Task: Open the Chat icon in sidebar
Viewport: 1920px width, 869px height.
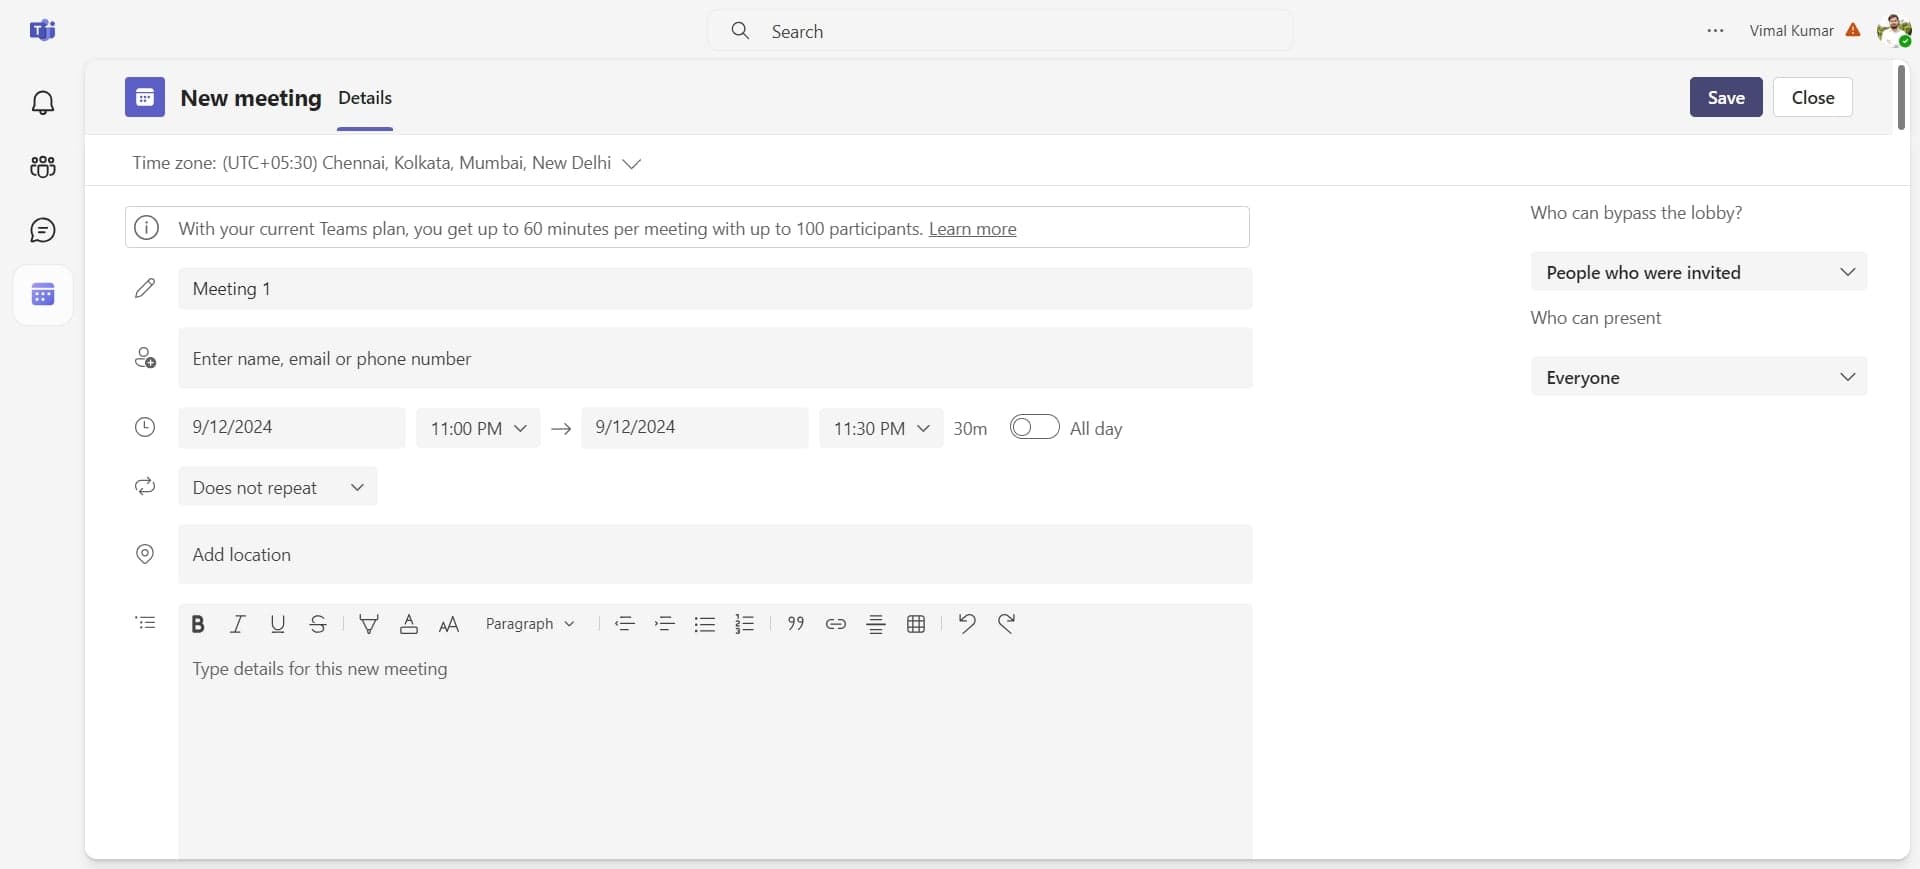Action: 43,231
